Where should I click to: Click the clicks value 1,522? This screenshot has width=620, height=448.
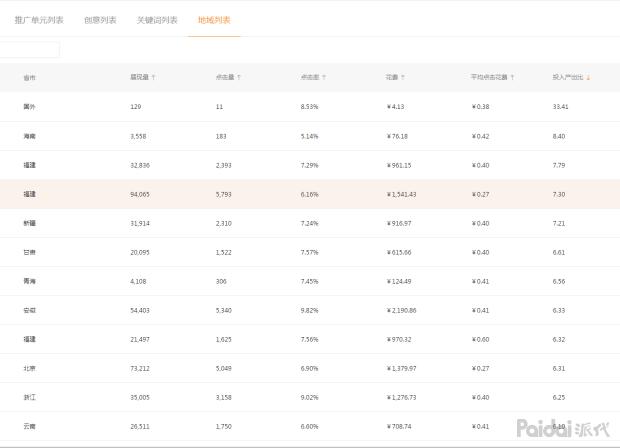point(223,252)
